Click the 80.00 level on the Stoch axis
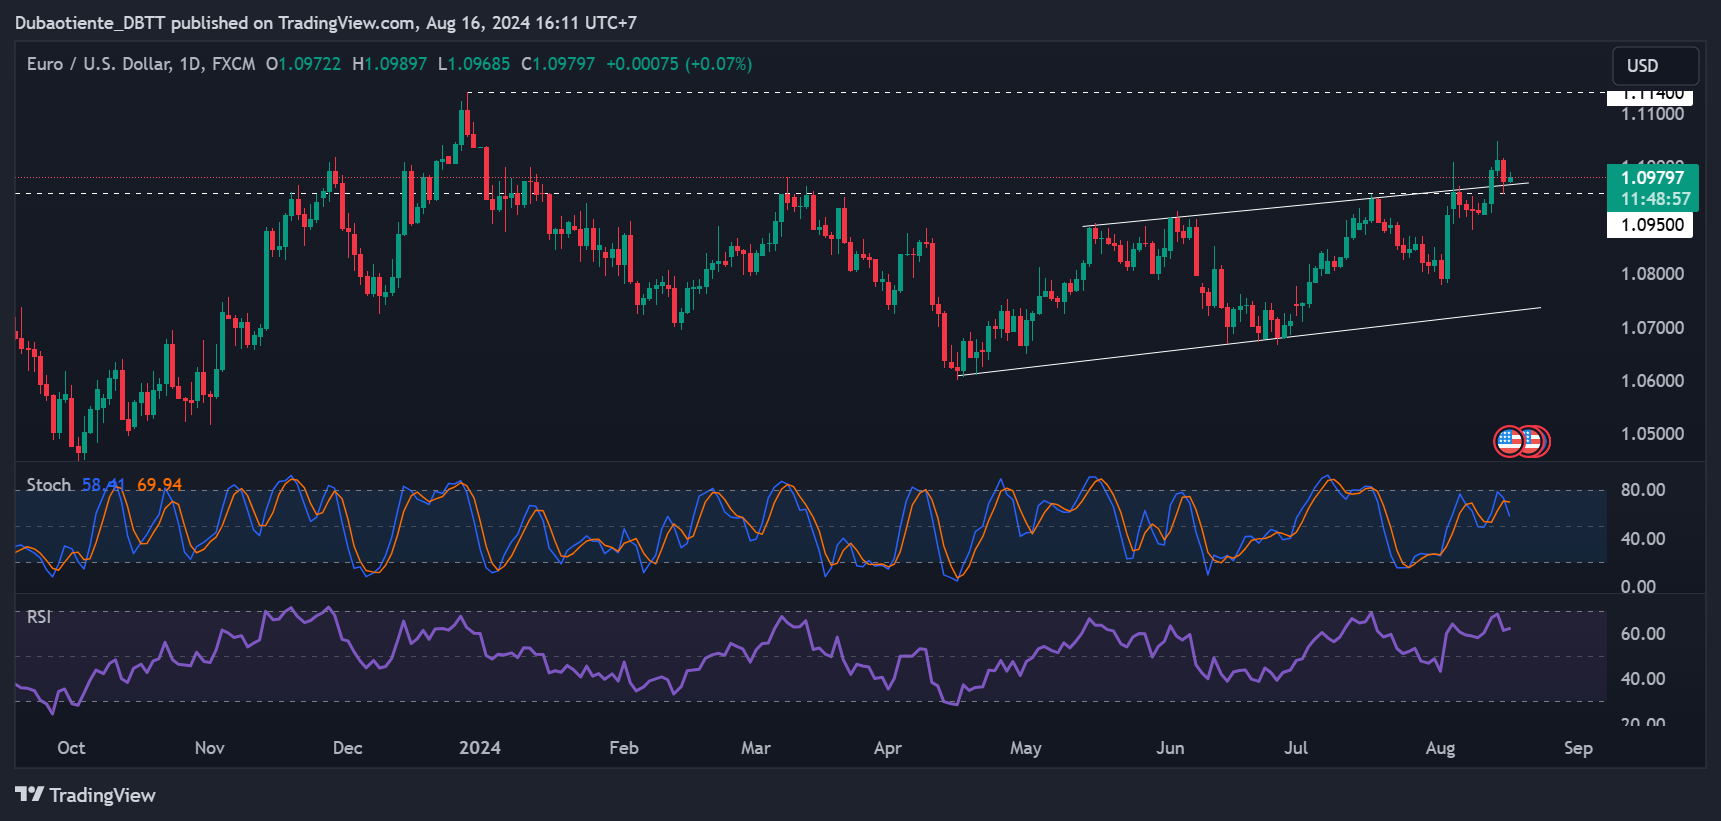Viewport: 1721px width, 821px height. 1642,490
